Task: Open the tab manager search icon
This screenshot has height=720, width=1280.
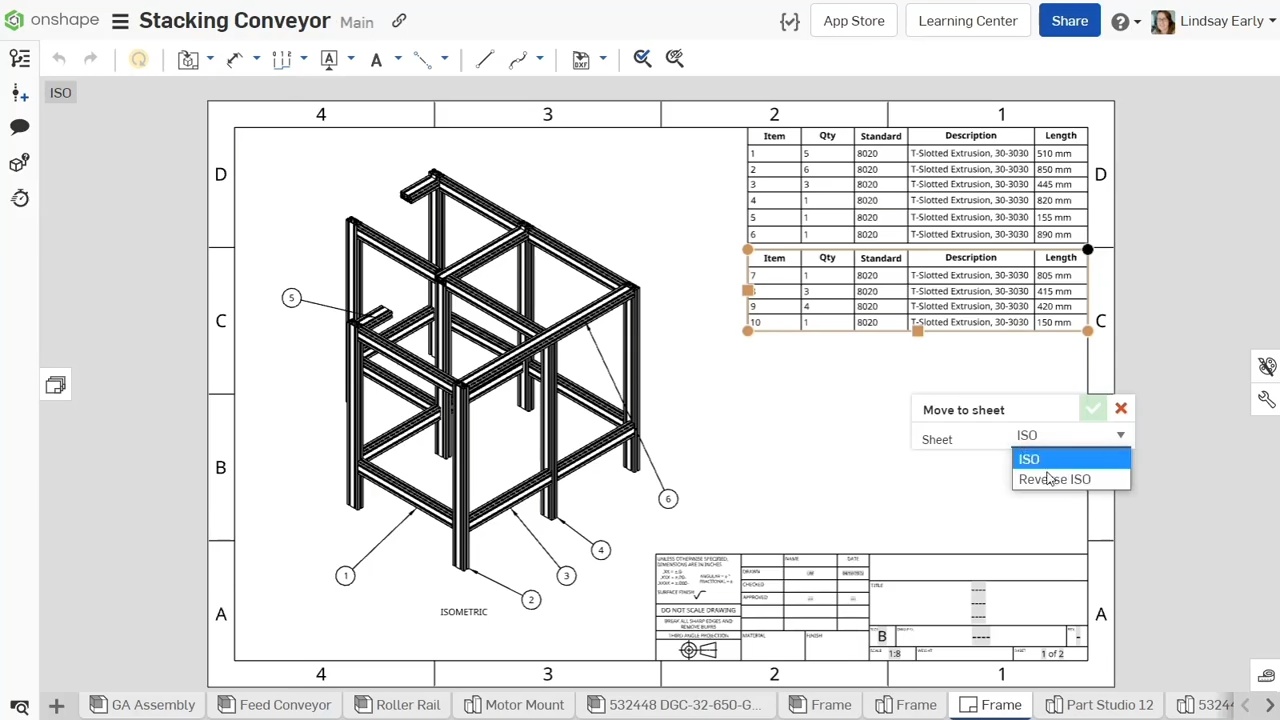Action: 19,706
